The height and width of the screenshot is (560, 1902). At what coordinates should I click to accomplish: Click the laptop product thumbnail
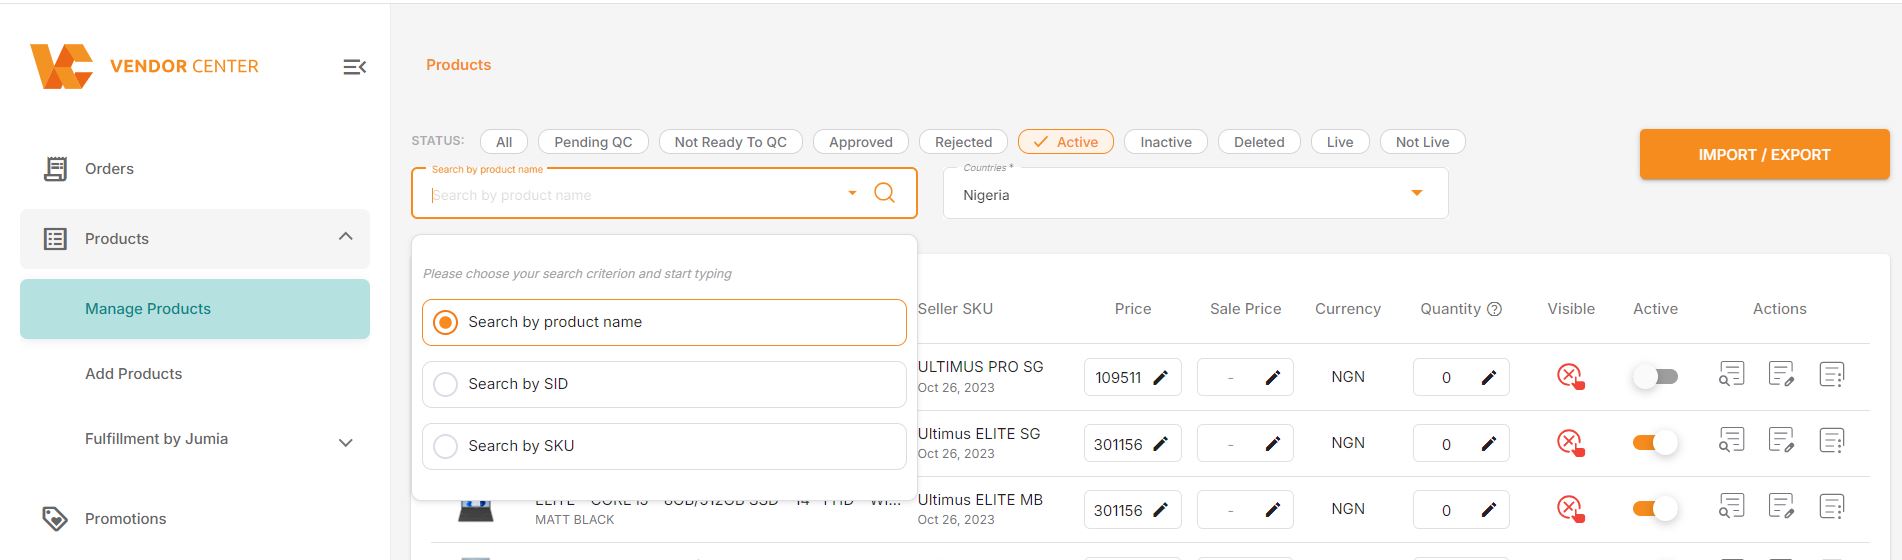(x=475, y=510)
